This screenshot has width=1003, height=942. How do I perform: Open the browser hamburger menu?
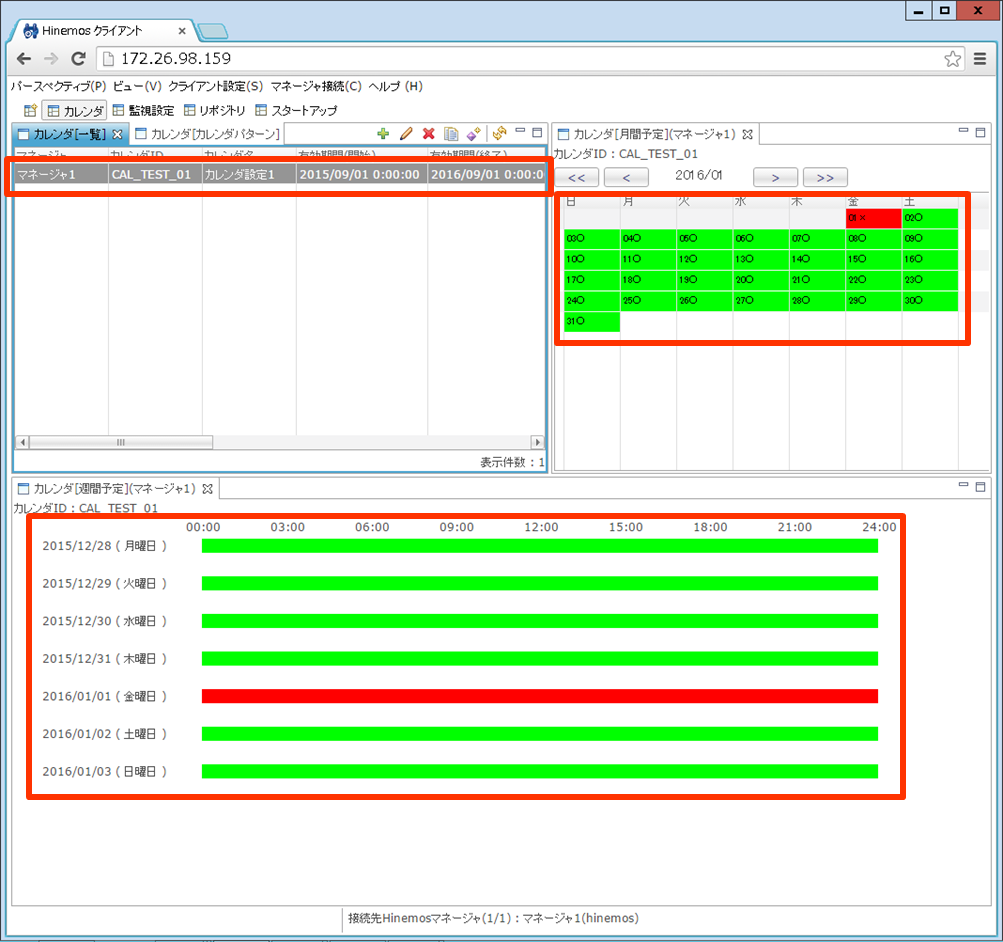[x=980, y=59]
